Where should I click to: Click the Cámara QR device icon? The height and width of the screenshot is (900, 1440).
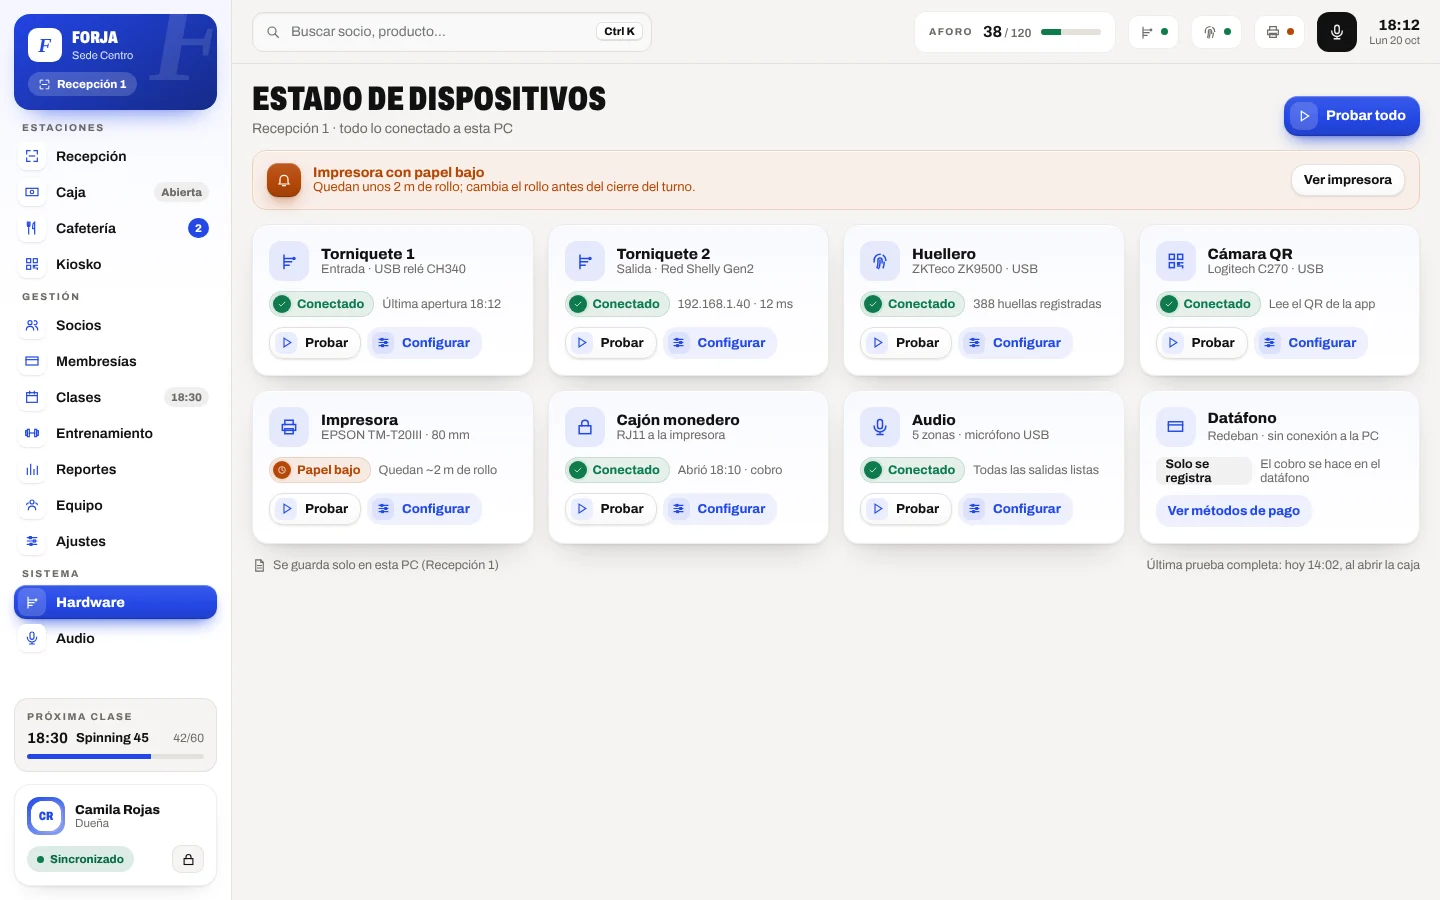click(x=1176, y=262)
